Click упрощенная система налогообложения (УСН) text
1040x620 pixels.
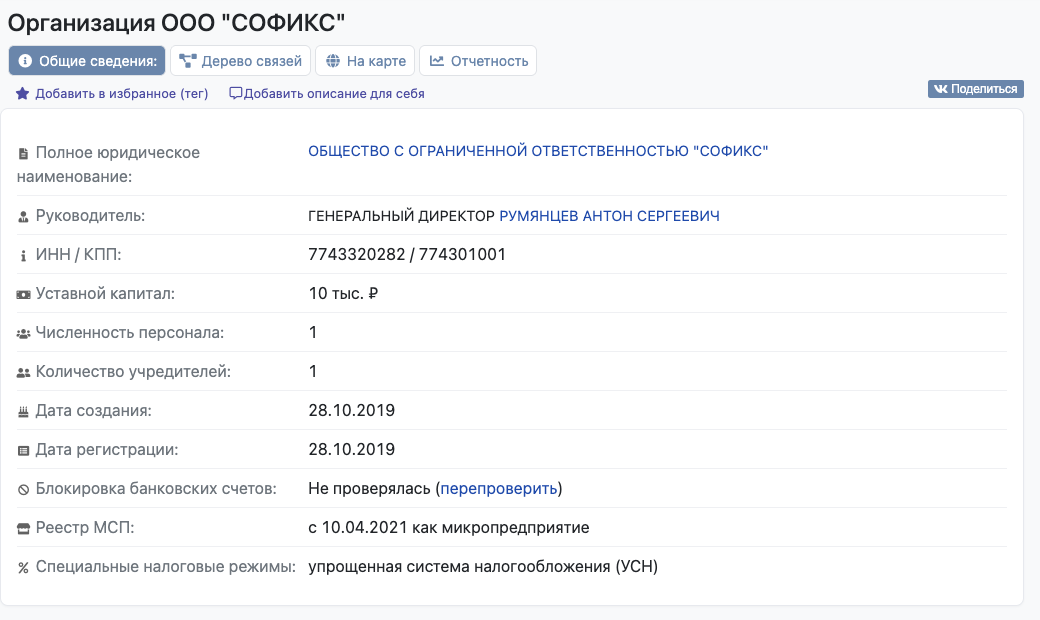pos(483,567)
